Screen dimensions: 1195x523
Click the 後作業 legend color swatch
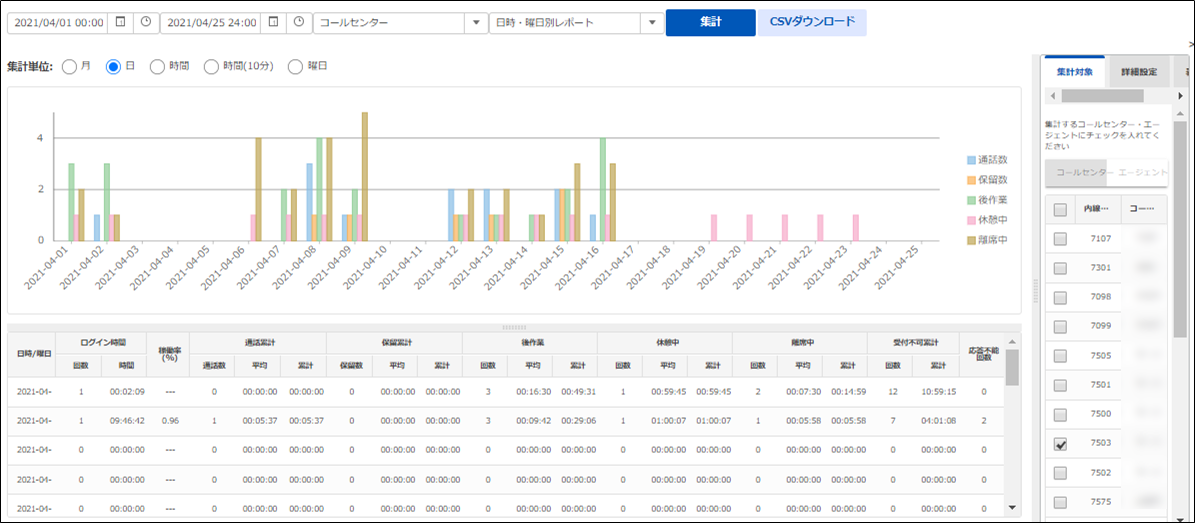(970, 200)
